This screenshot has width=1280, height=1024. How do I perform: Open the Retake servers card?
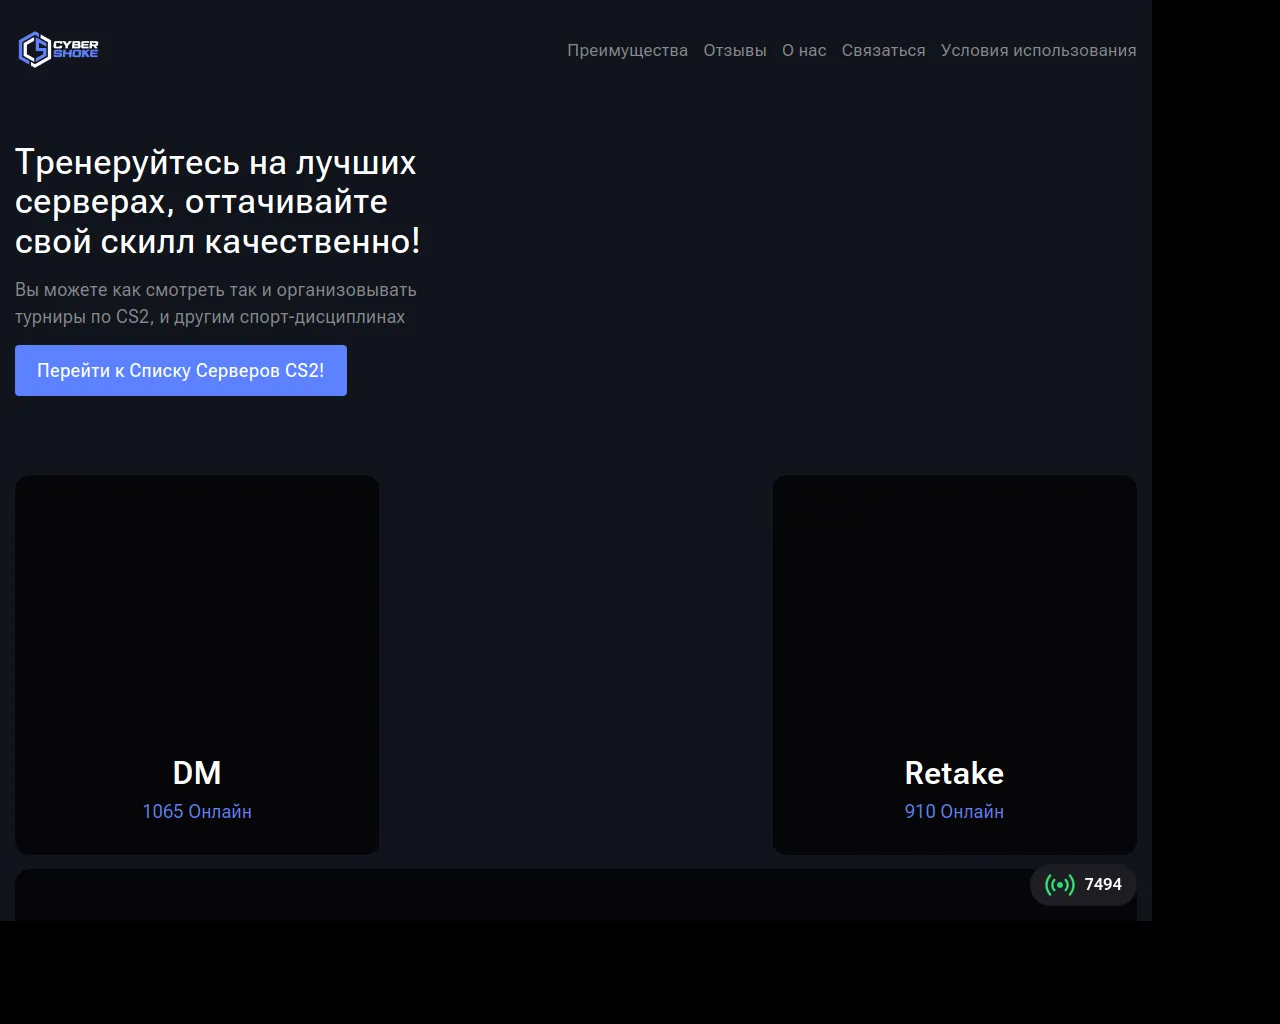[955, 664]
